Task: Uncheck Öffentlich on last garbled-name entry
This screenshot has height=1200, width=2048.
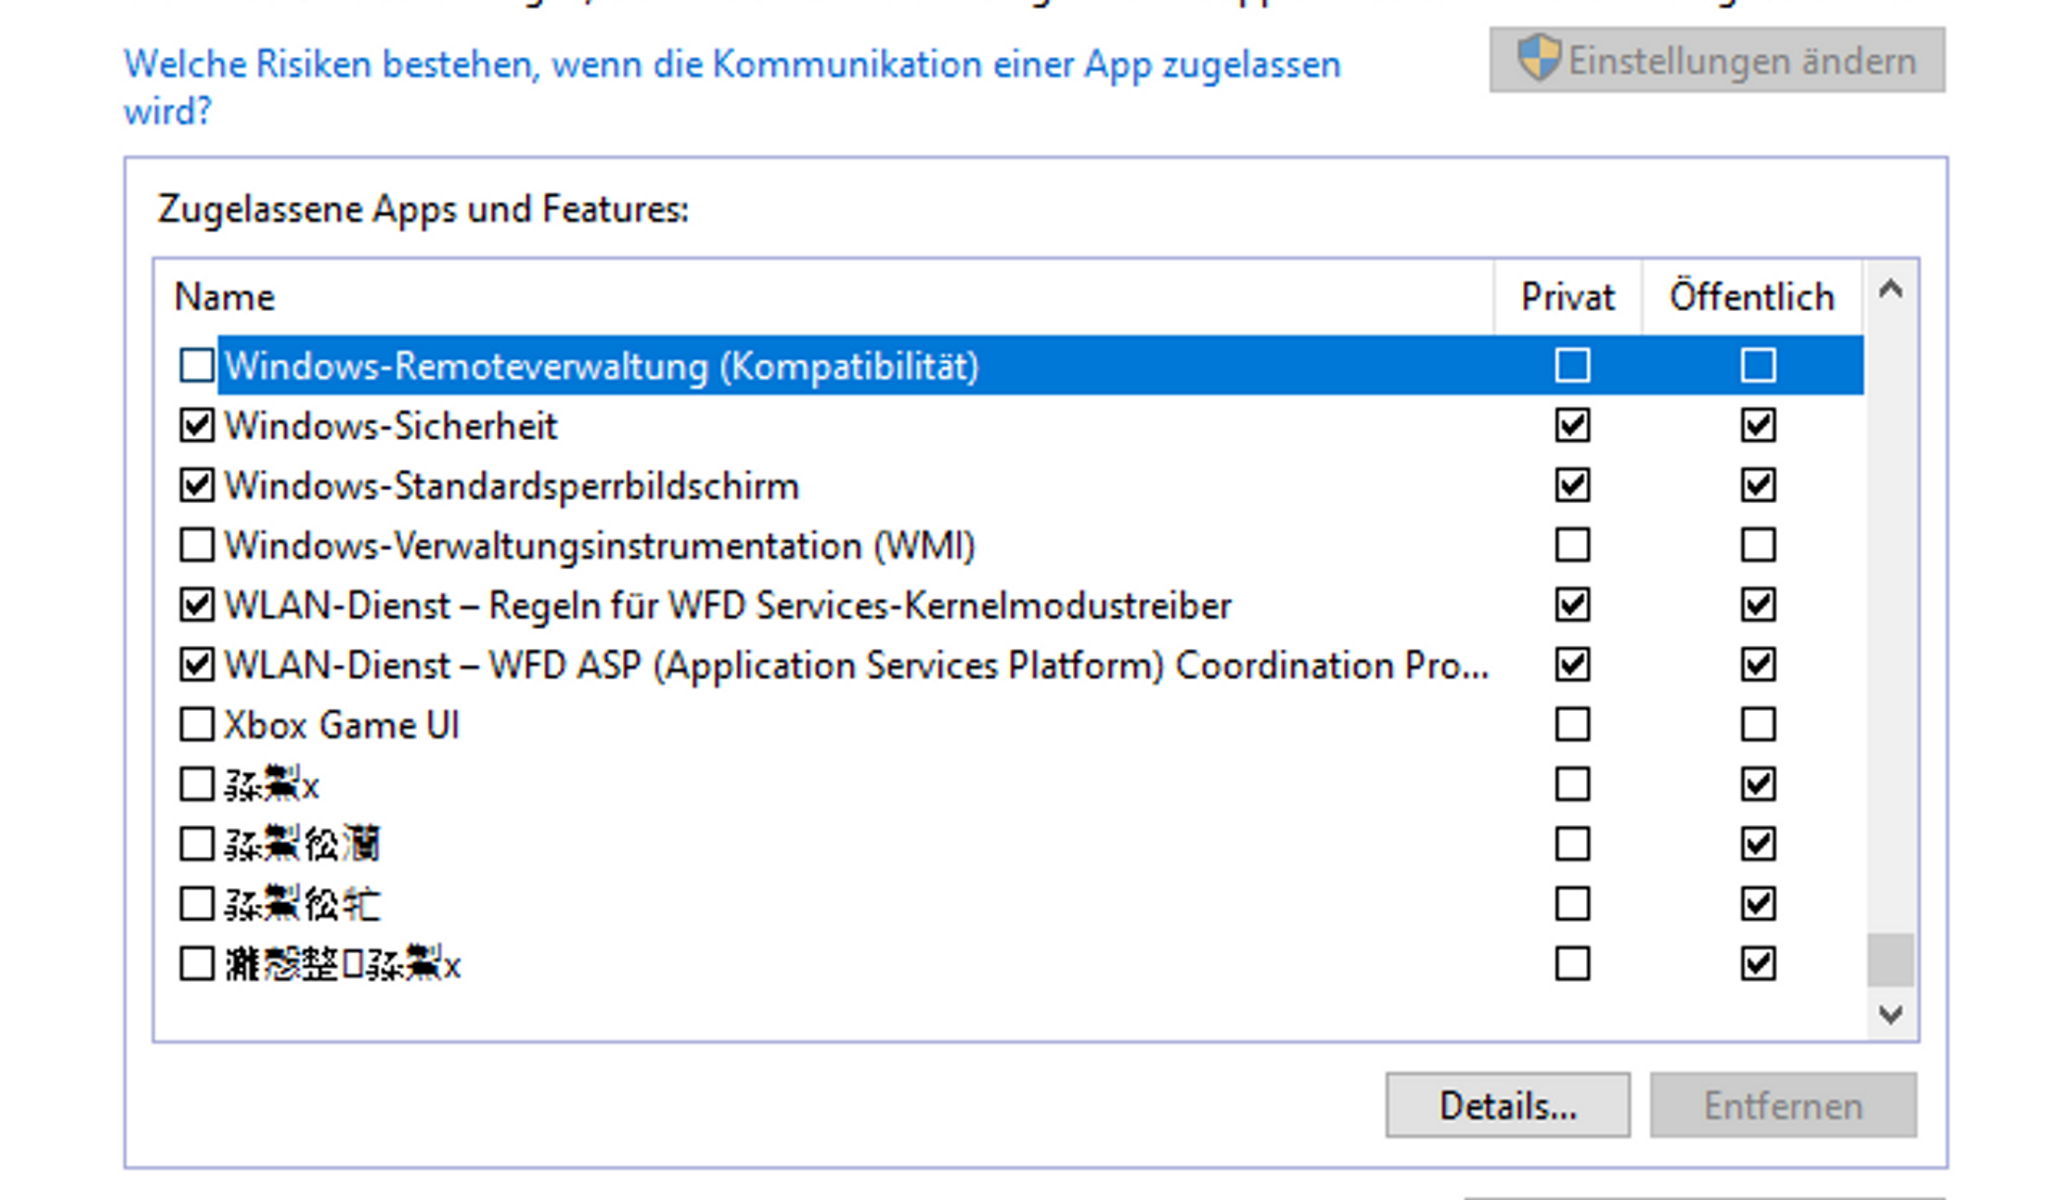Action: 1758,964
